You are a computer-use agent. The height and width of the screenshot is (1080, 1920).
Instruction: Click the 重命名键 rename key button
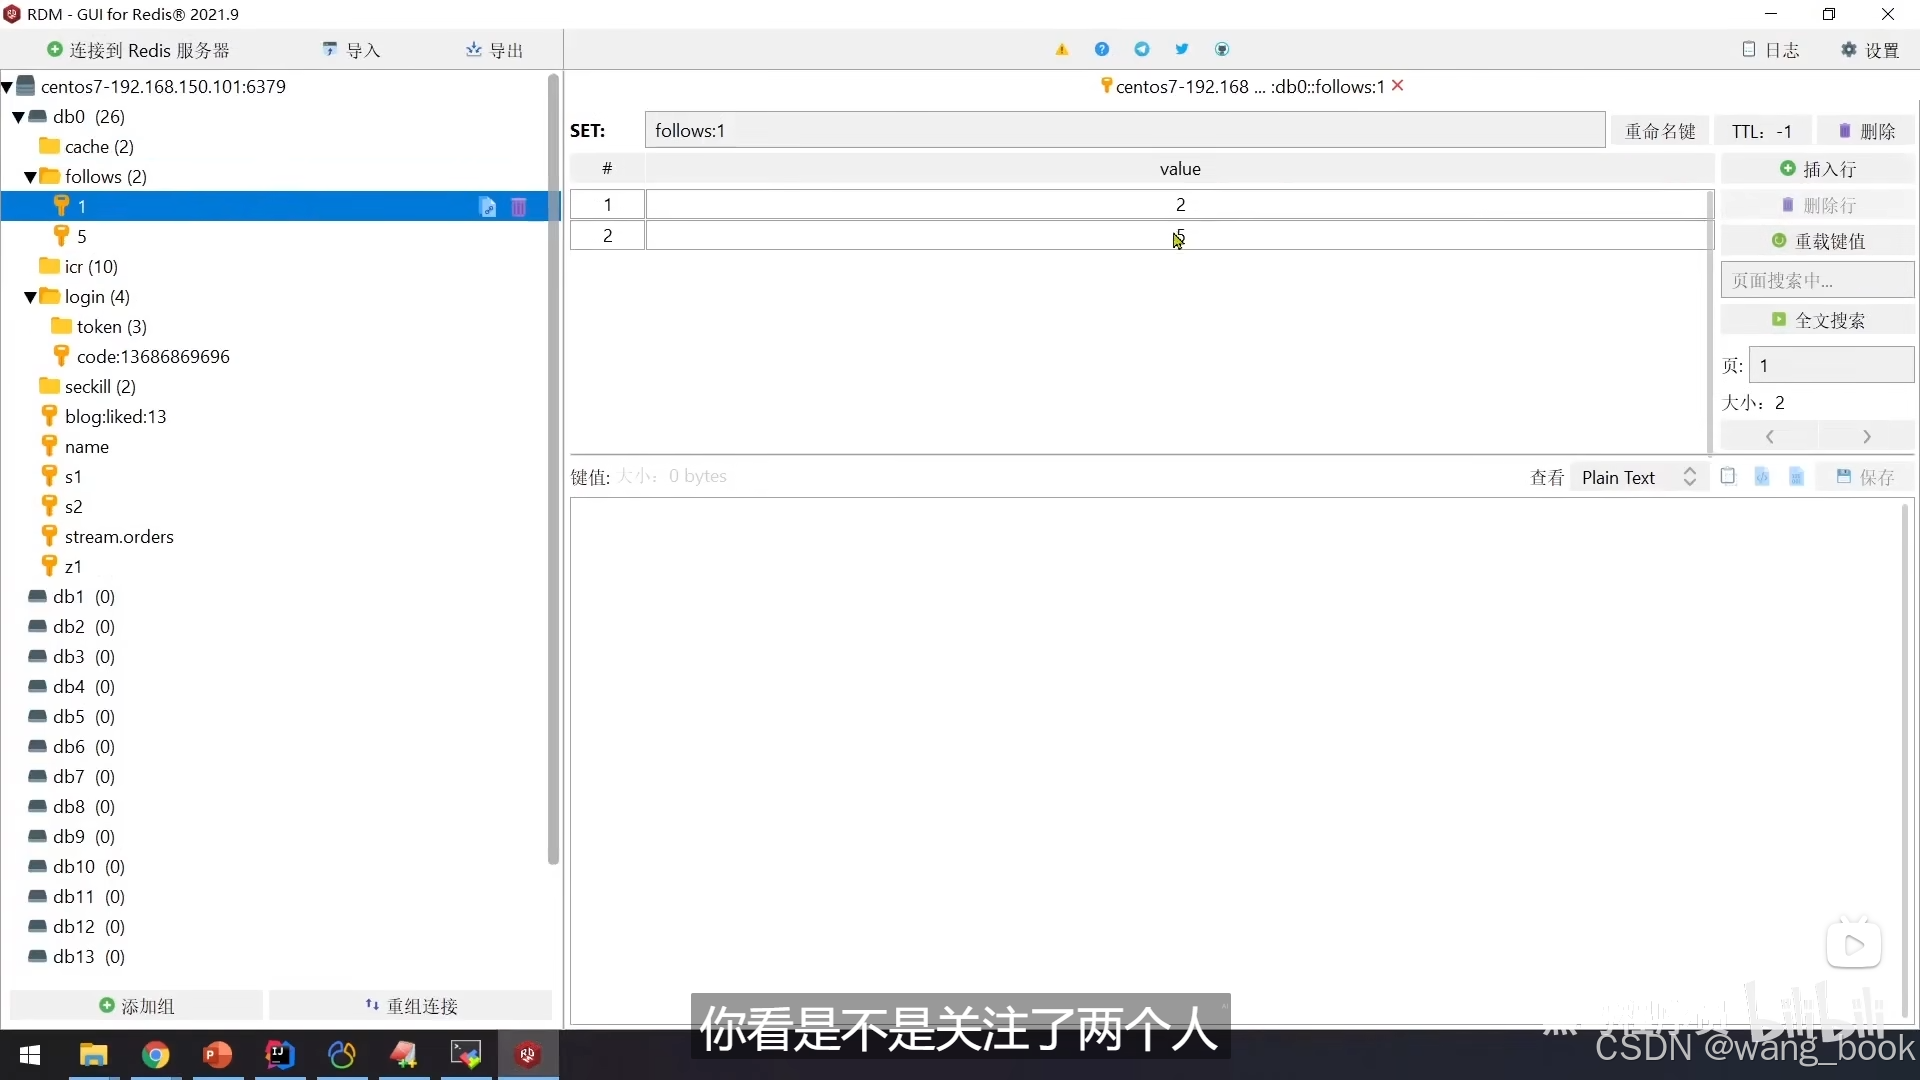1660,131
